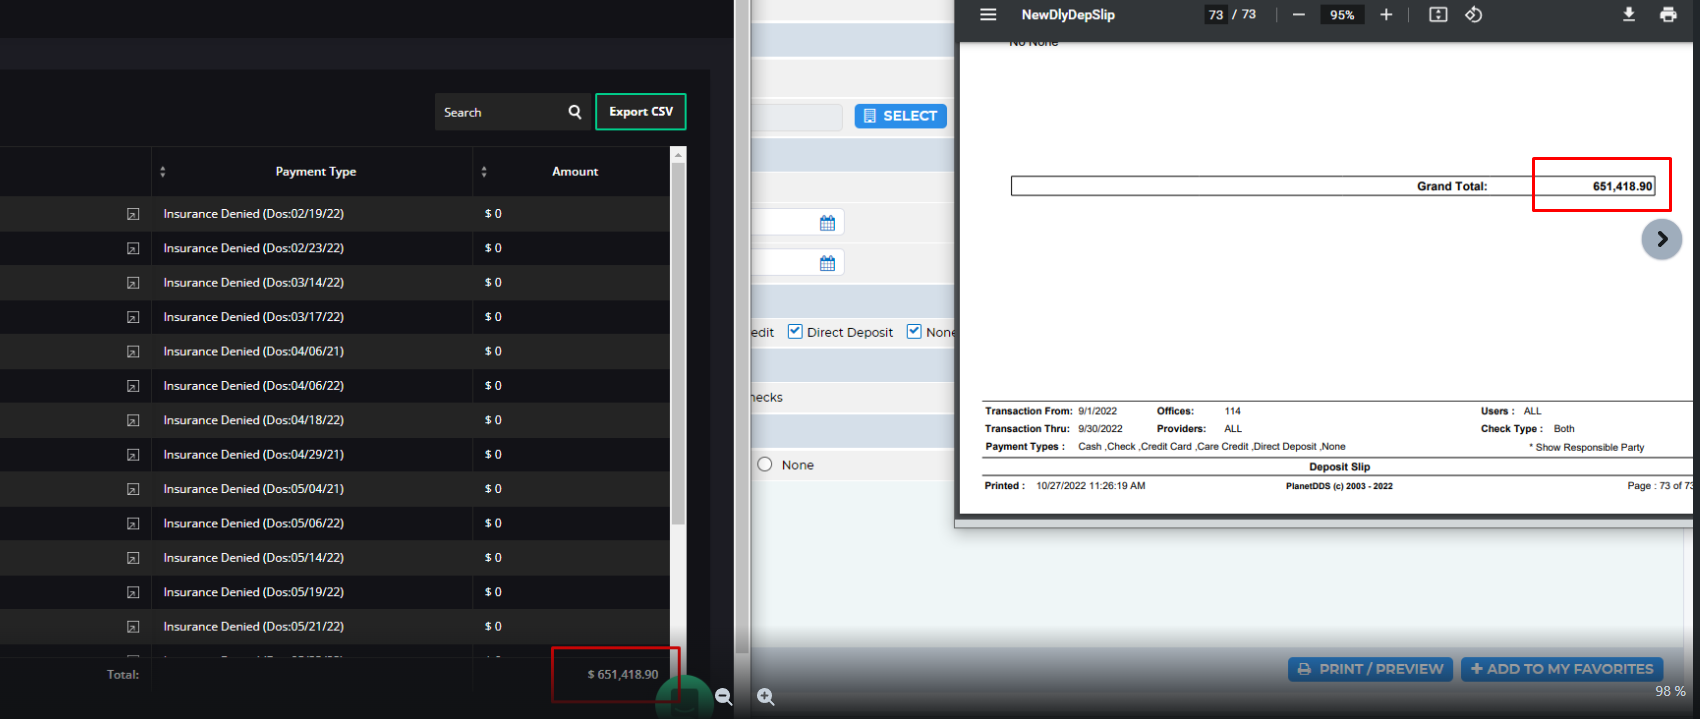Click the blue SELECT button
The image size is (1700, 719).
point(900,116)
